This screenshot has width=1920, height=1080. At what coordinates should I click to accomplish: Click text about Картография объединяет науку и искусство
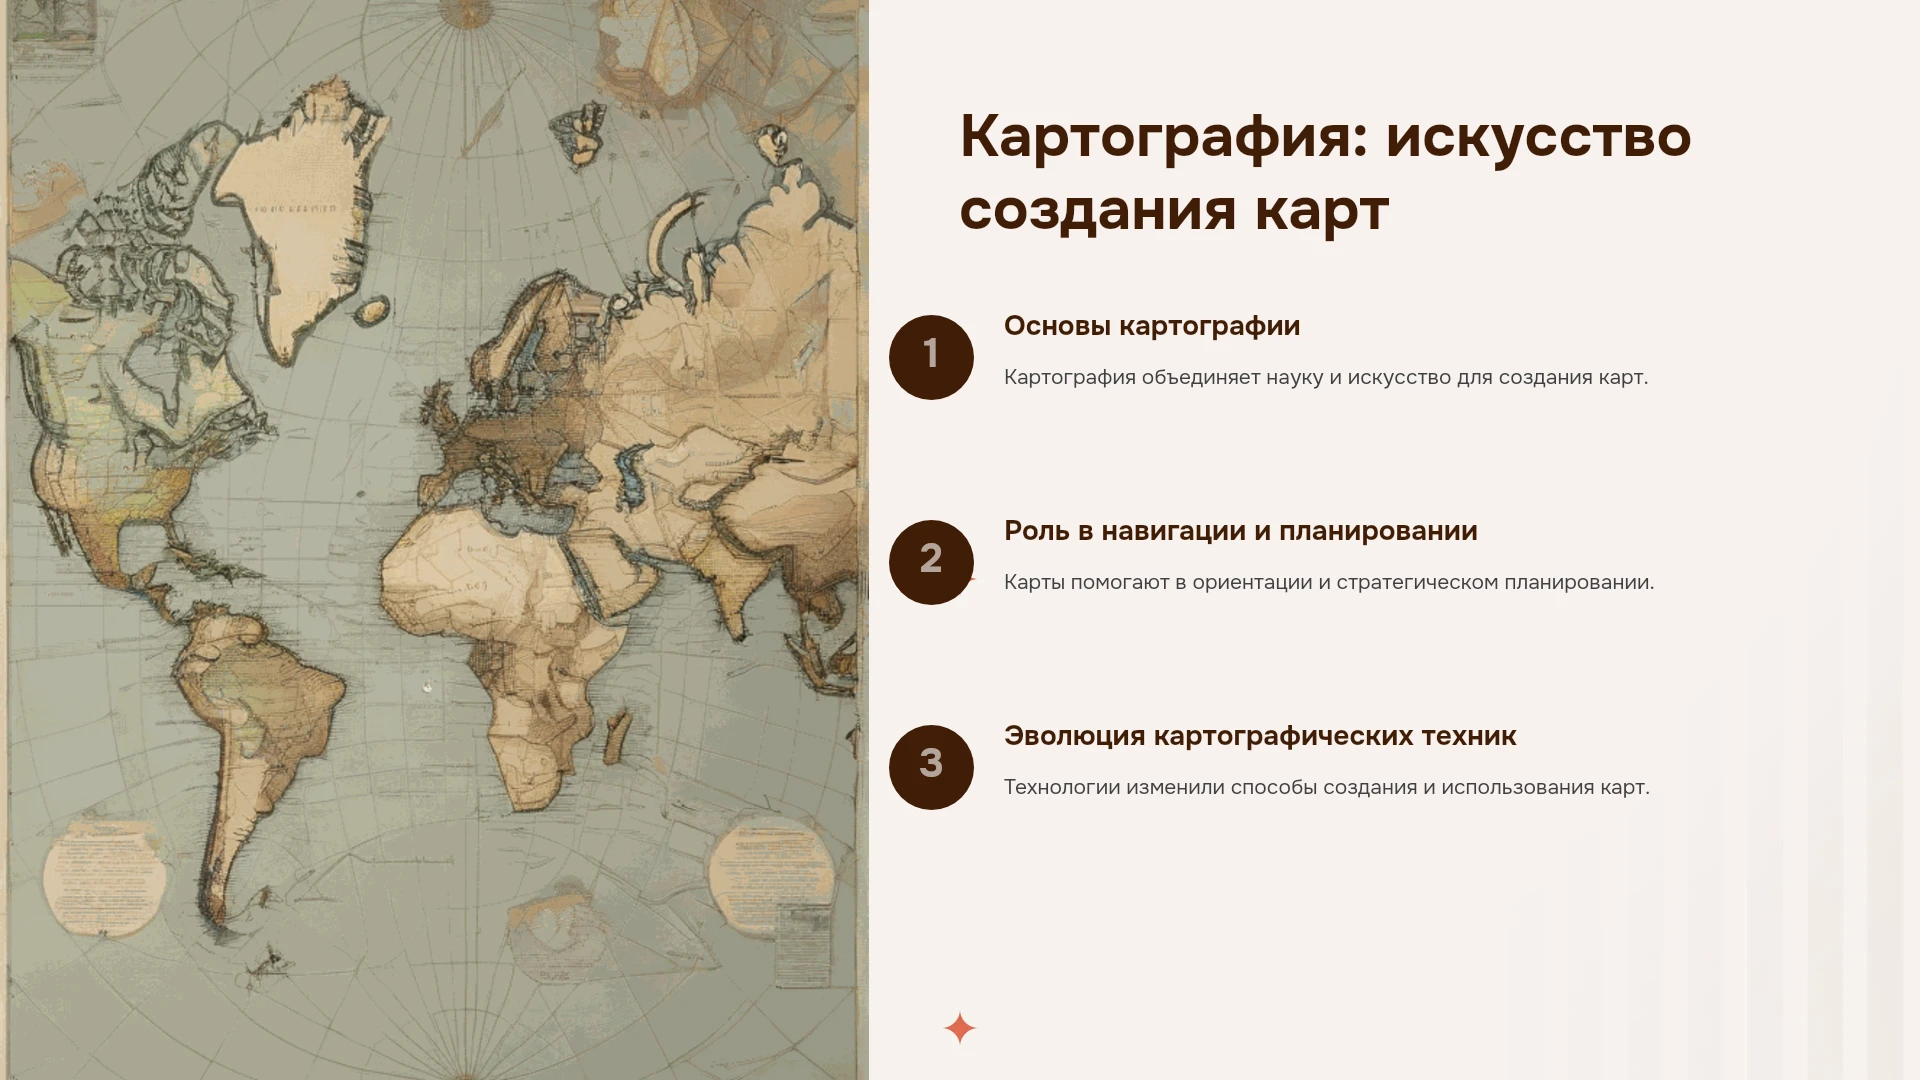1326,378
